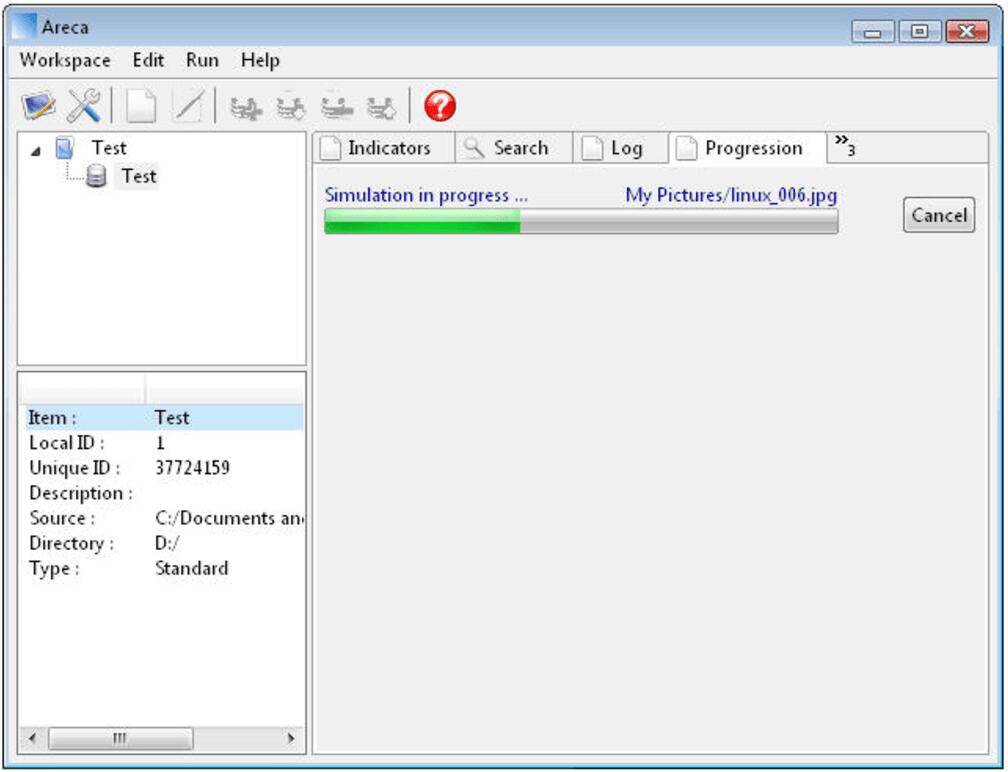Image resolution: width=1008 pixels, height=772 pixels.
Task: Click the 'Description :' property label
Action: [81, 493]
